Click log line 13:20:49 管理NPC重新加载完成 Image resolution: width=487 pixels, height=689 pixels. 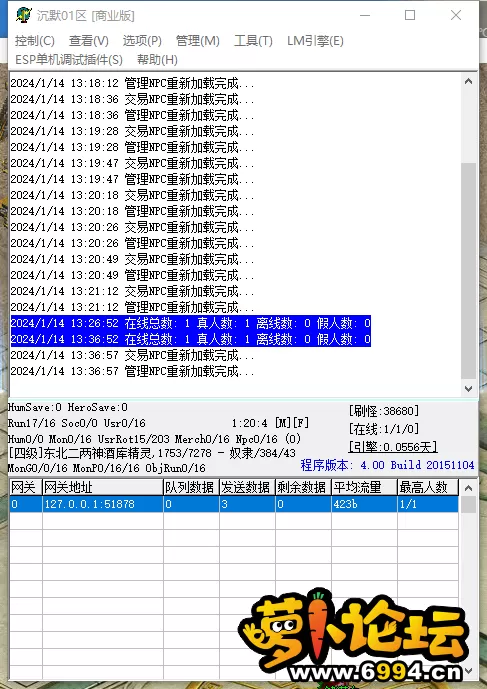[132, 275]
